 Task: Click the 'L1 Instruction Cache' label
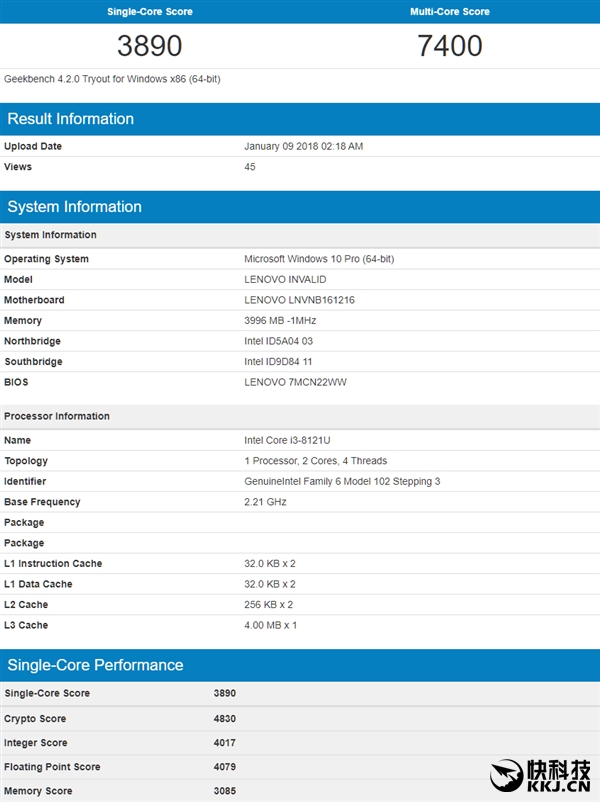pyautogui.click(x=53, y=564)
